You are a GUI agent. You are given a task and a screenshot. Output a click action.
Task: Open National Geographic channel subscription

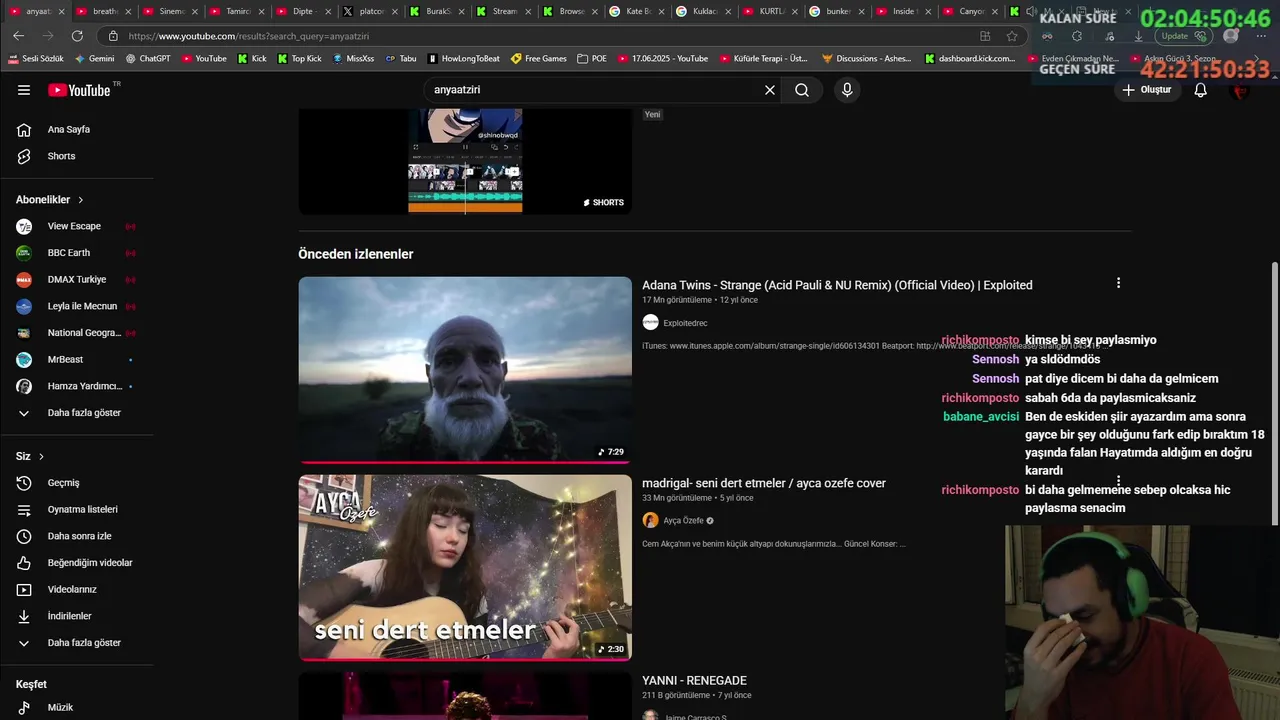coord(77,333)
